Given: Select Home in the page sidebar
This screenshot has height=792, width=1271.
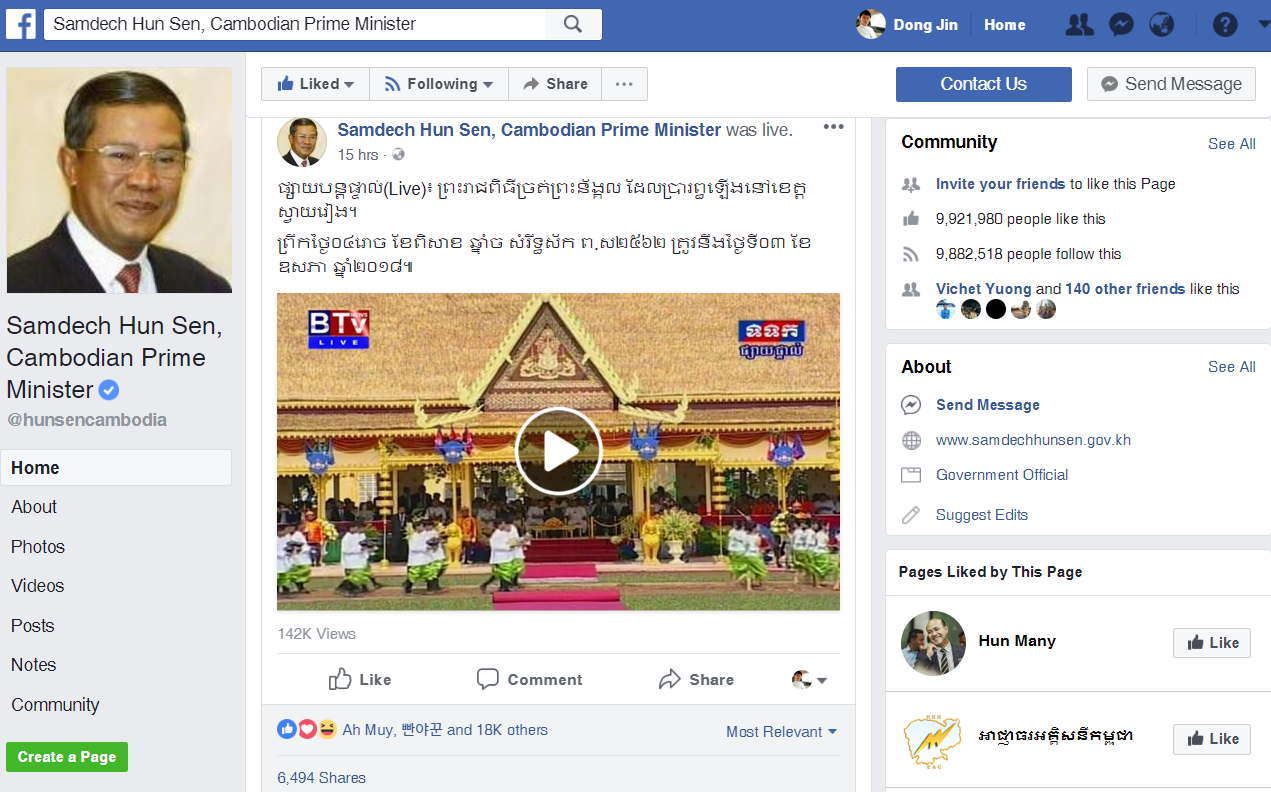Looking at the screenshot, I should (116, 468).
